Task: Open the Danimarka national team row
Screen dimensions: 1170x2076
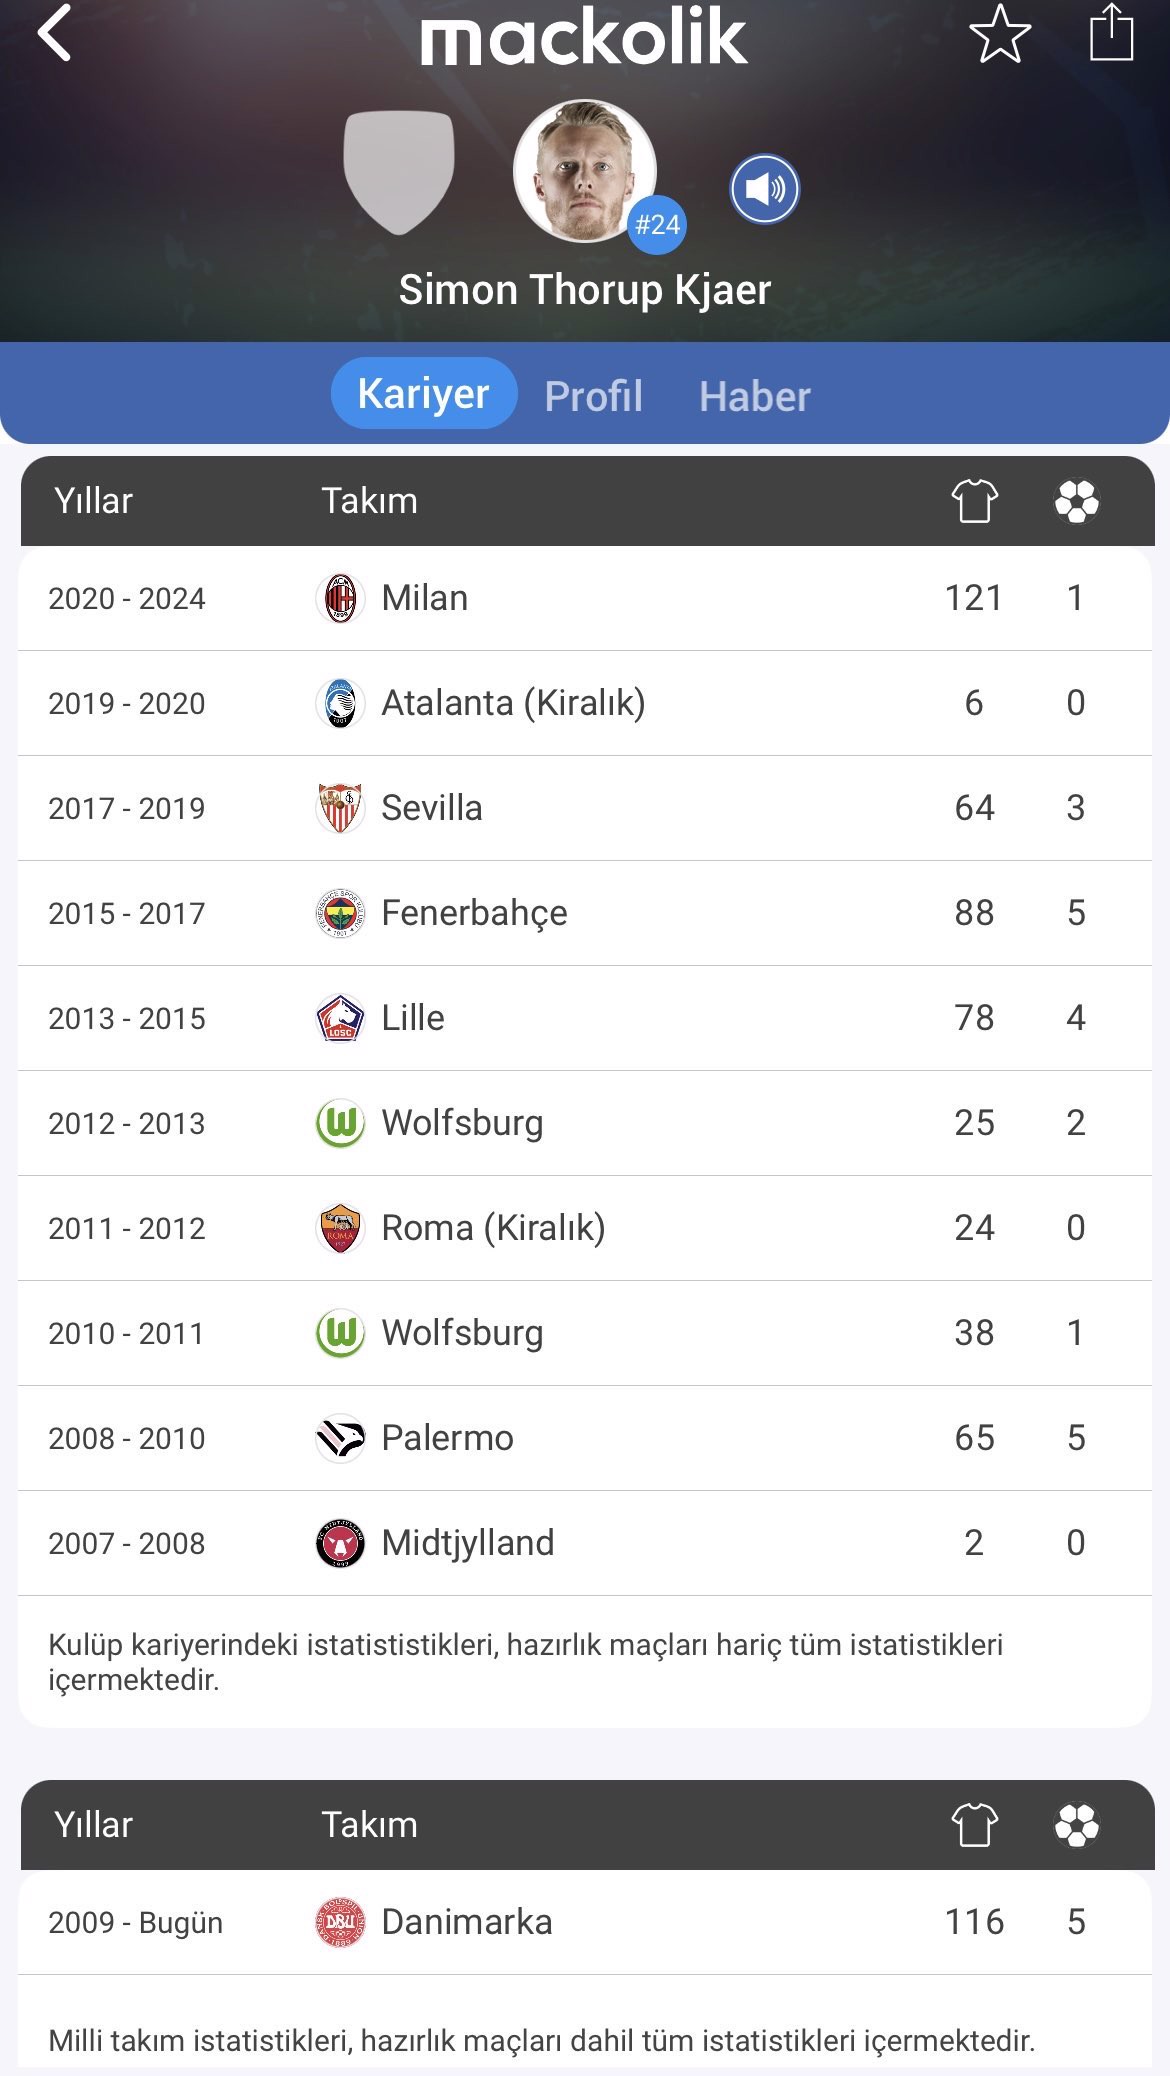Action: tap(585, 1922)
